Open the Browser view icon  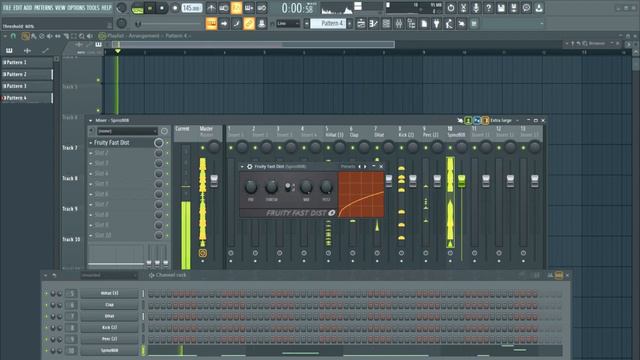coord(411,24)
